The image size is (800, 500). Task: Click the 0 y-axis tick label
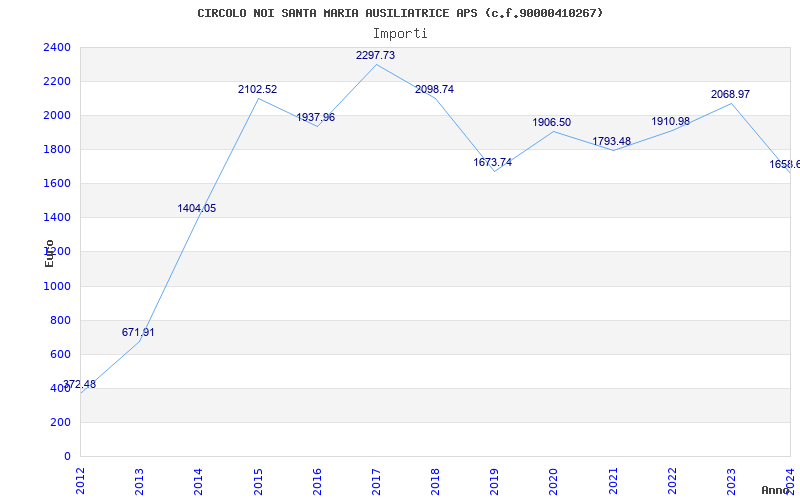tap(67, 457)
